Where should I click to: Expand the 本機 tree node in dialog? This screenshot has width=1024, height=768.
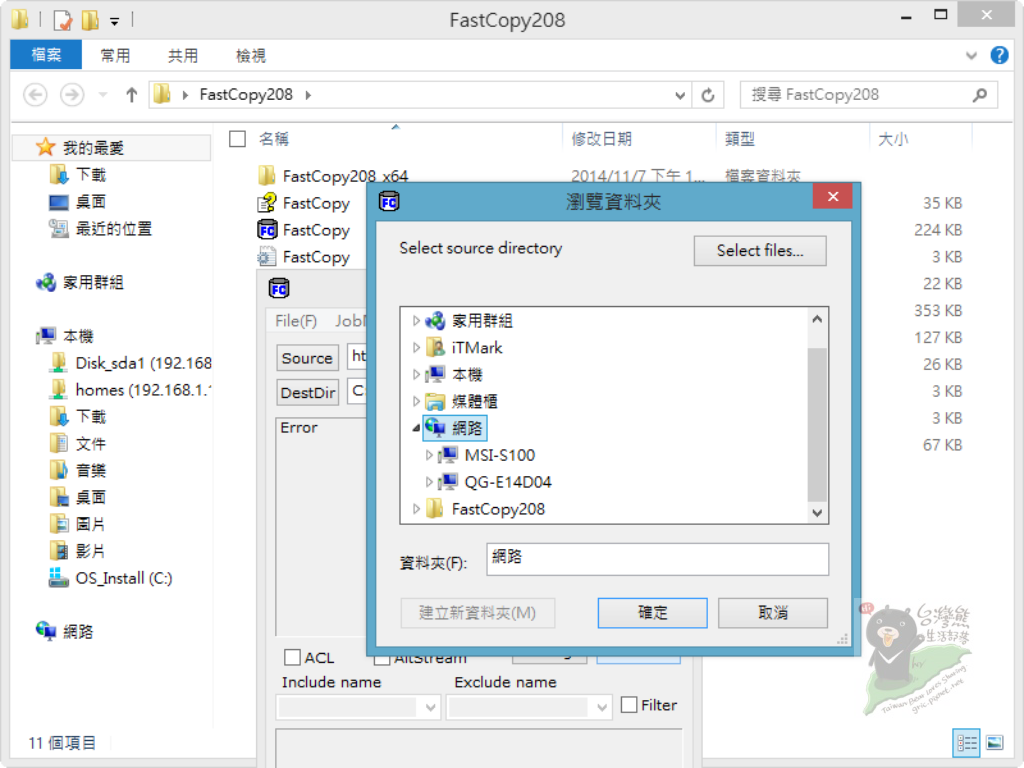(416, 374)
